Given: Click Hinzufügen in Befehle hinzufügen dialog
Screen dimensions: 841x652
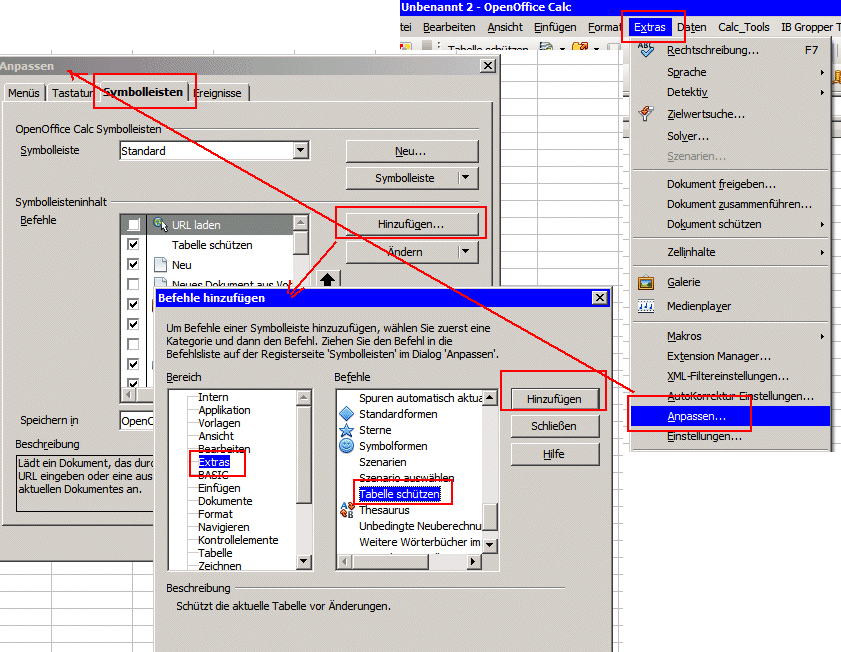Looking at the screenshot, I should [x=554, y=399].
